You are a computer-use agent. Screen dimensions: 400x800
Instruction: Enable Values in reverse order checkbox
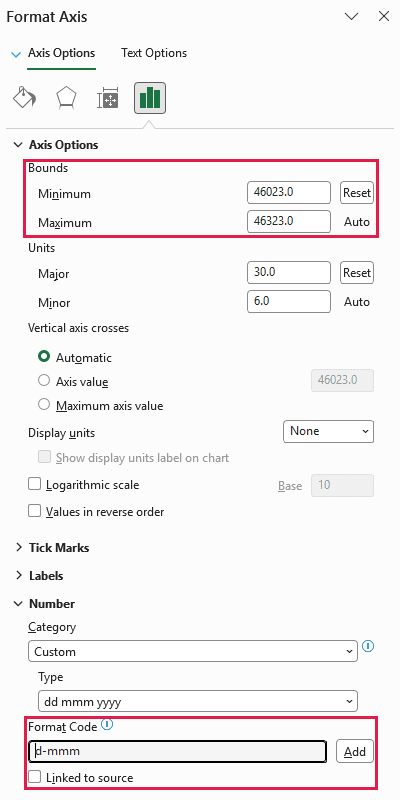(x=34, y=511)
